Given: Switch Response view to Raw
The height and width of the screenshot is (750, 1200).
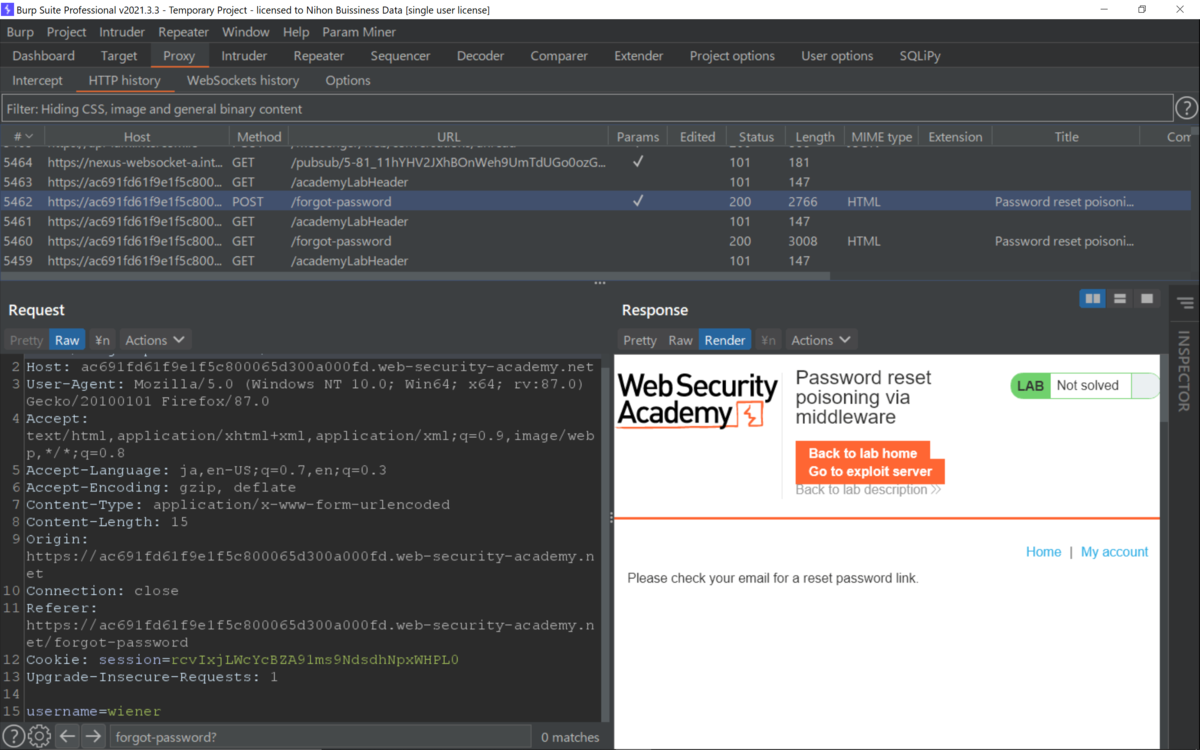Looking at the screenshot, I should click(x=680, y=340).
